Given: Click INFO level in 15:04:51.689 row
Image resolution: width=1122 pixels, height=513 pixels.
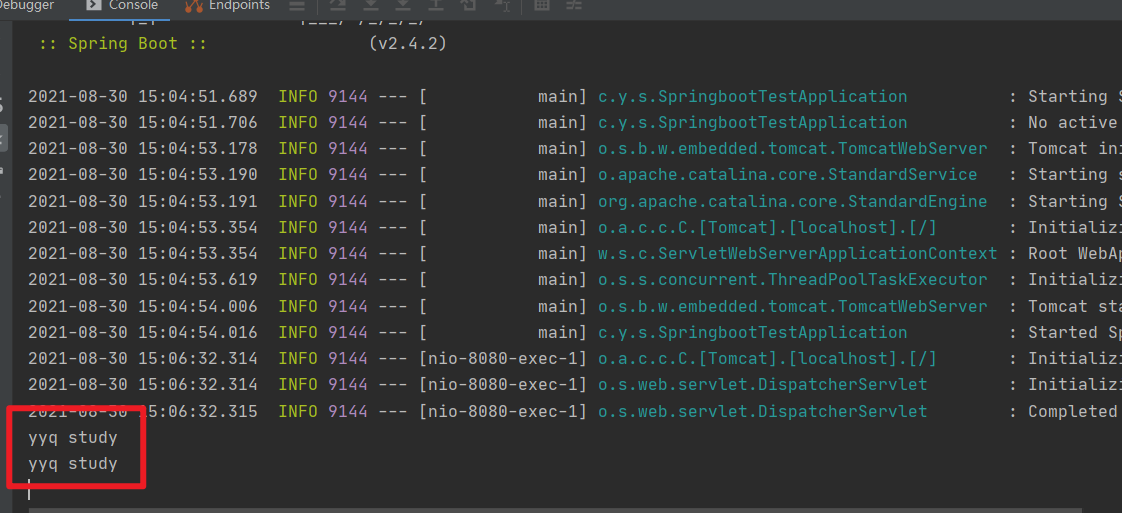Looking at the screenshot, I should coord(298,97).
